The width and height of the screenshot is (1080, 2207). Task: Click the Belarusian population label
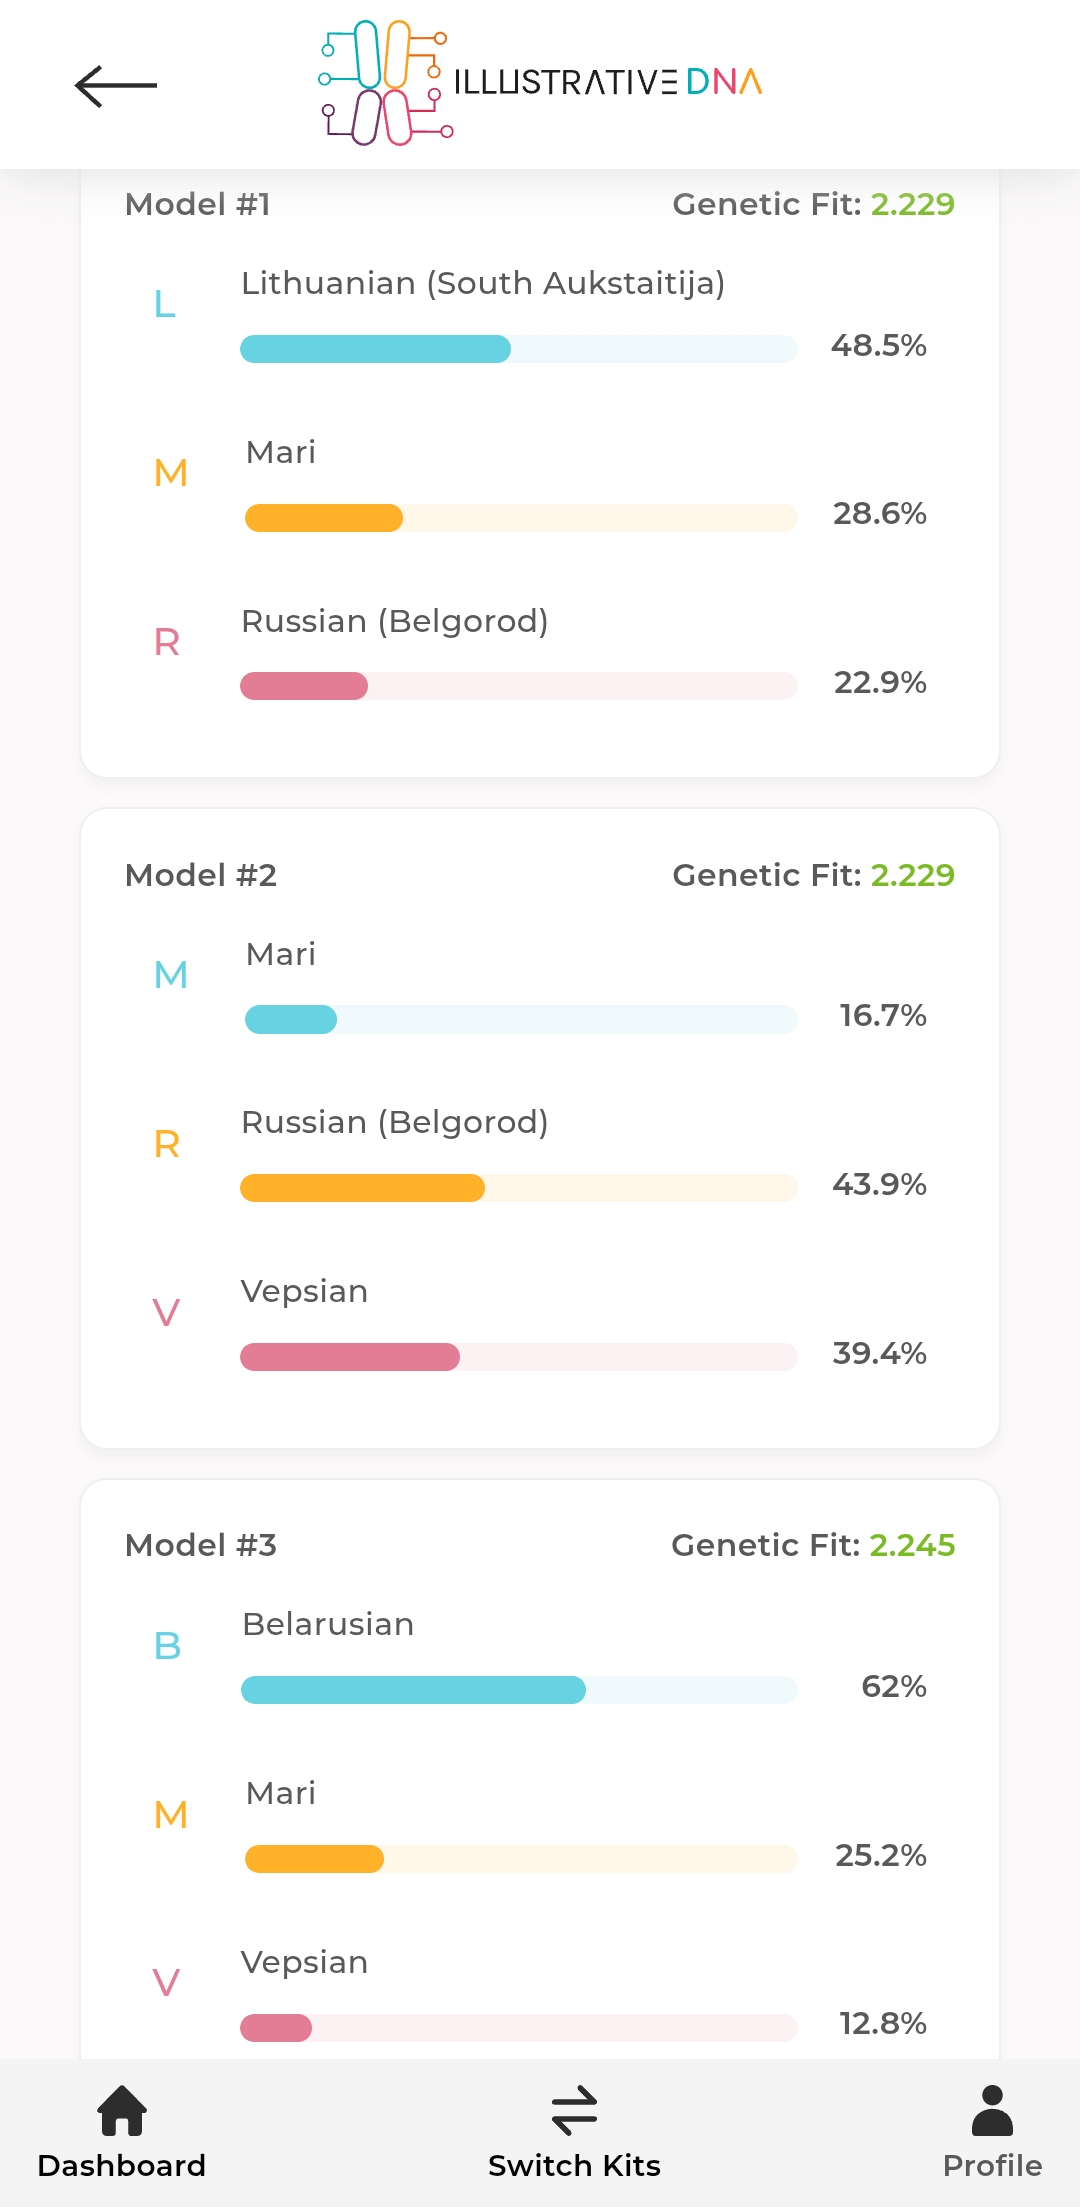click(x=328, y=1625)
